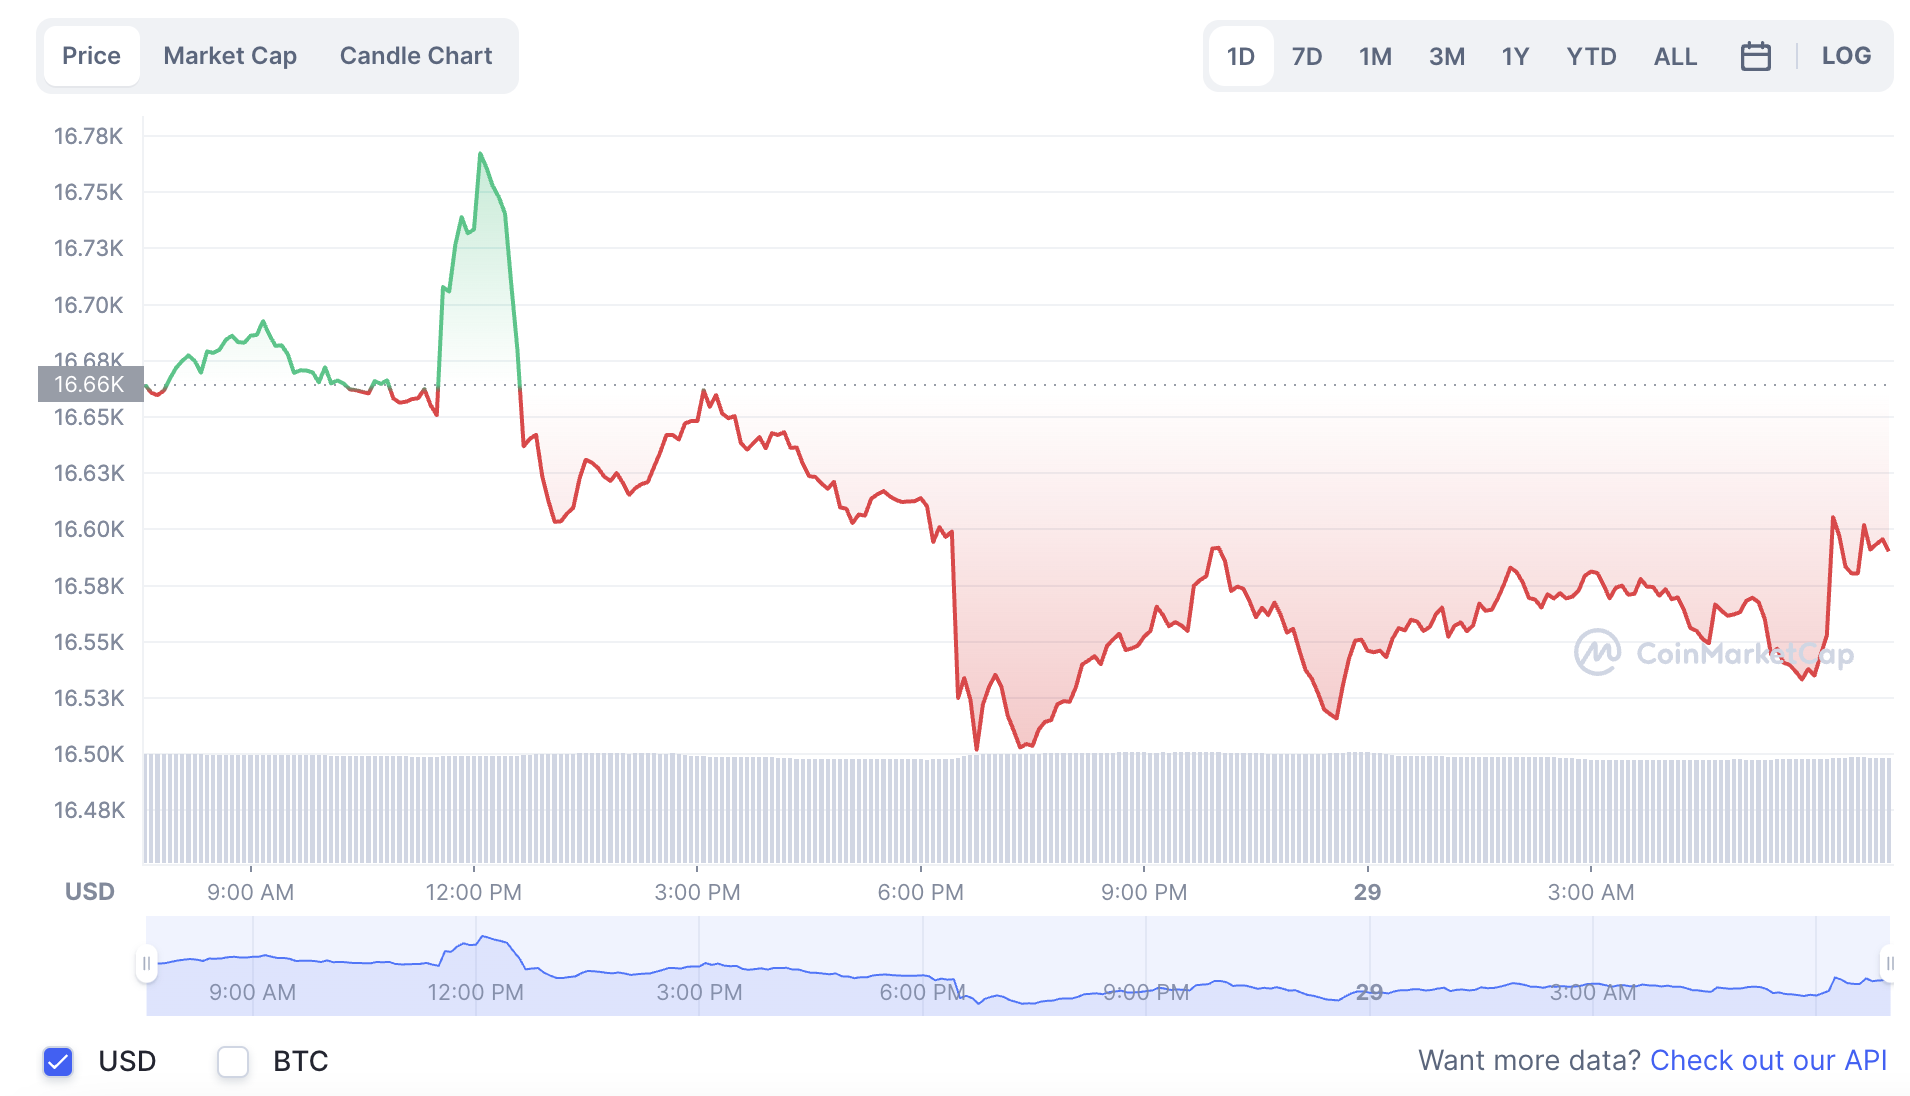Uncheck the USD currency checkbox
The width and height of the screenshot is (1910, 1096).
point(58,1061)
